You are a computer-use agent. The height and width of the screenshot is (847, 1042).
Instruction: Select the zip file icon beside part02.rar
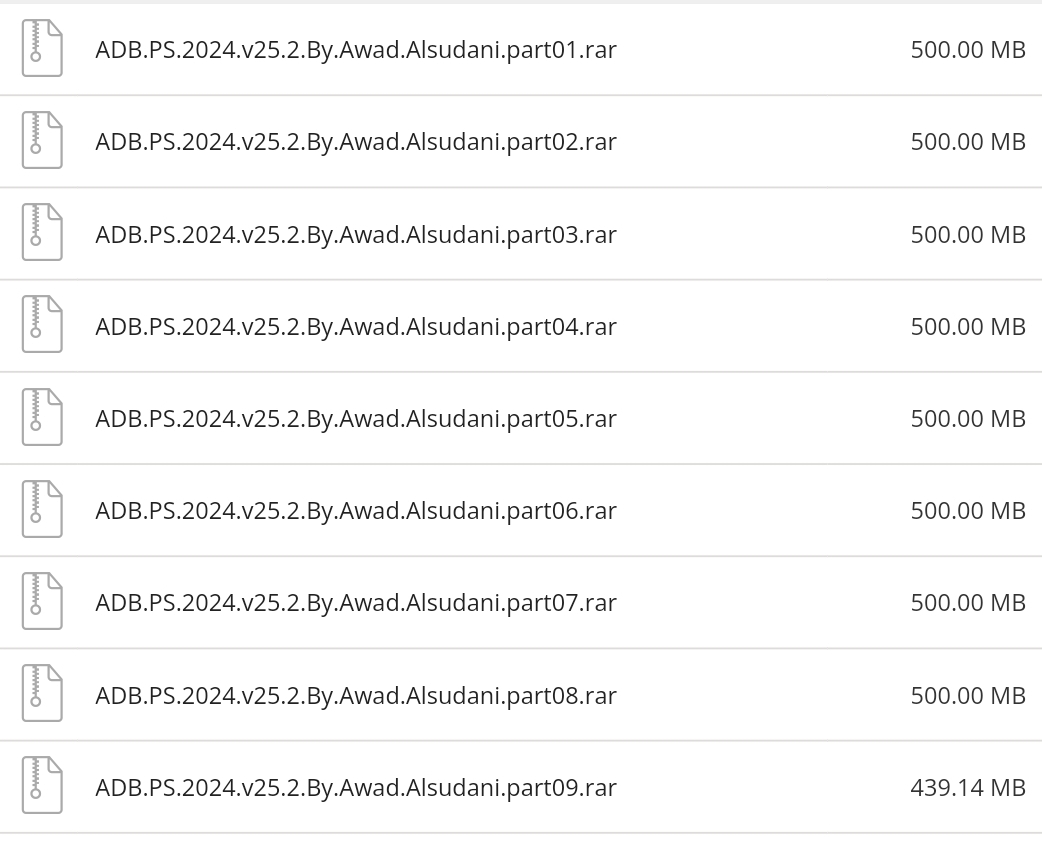tap(42, 141)
